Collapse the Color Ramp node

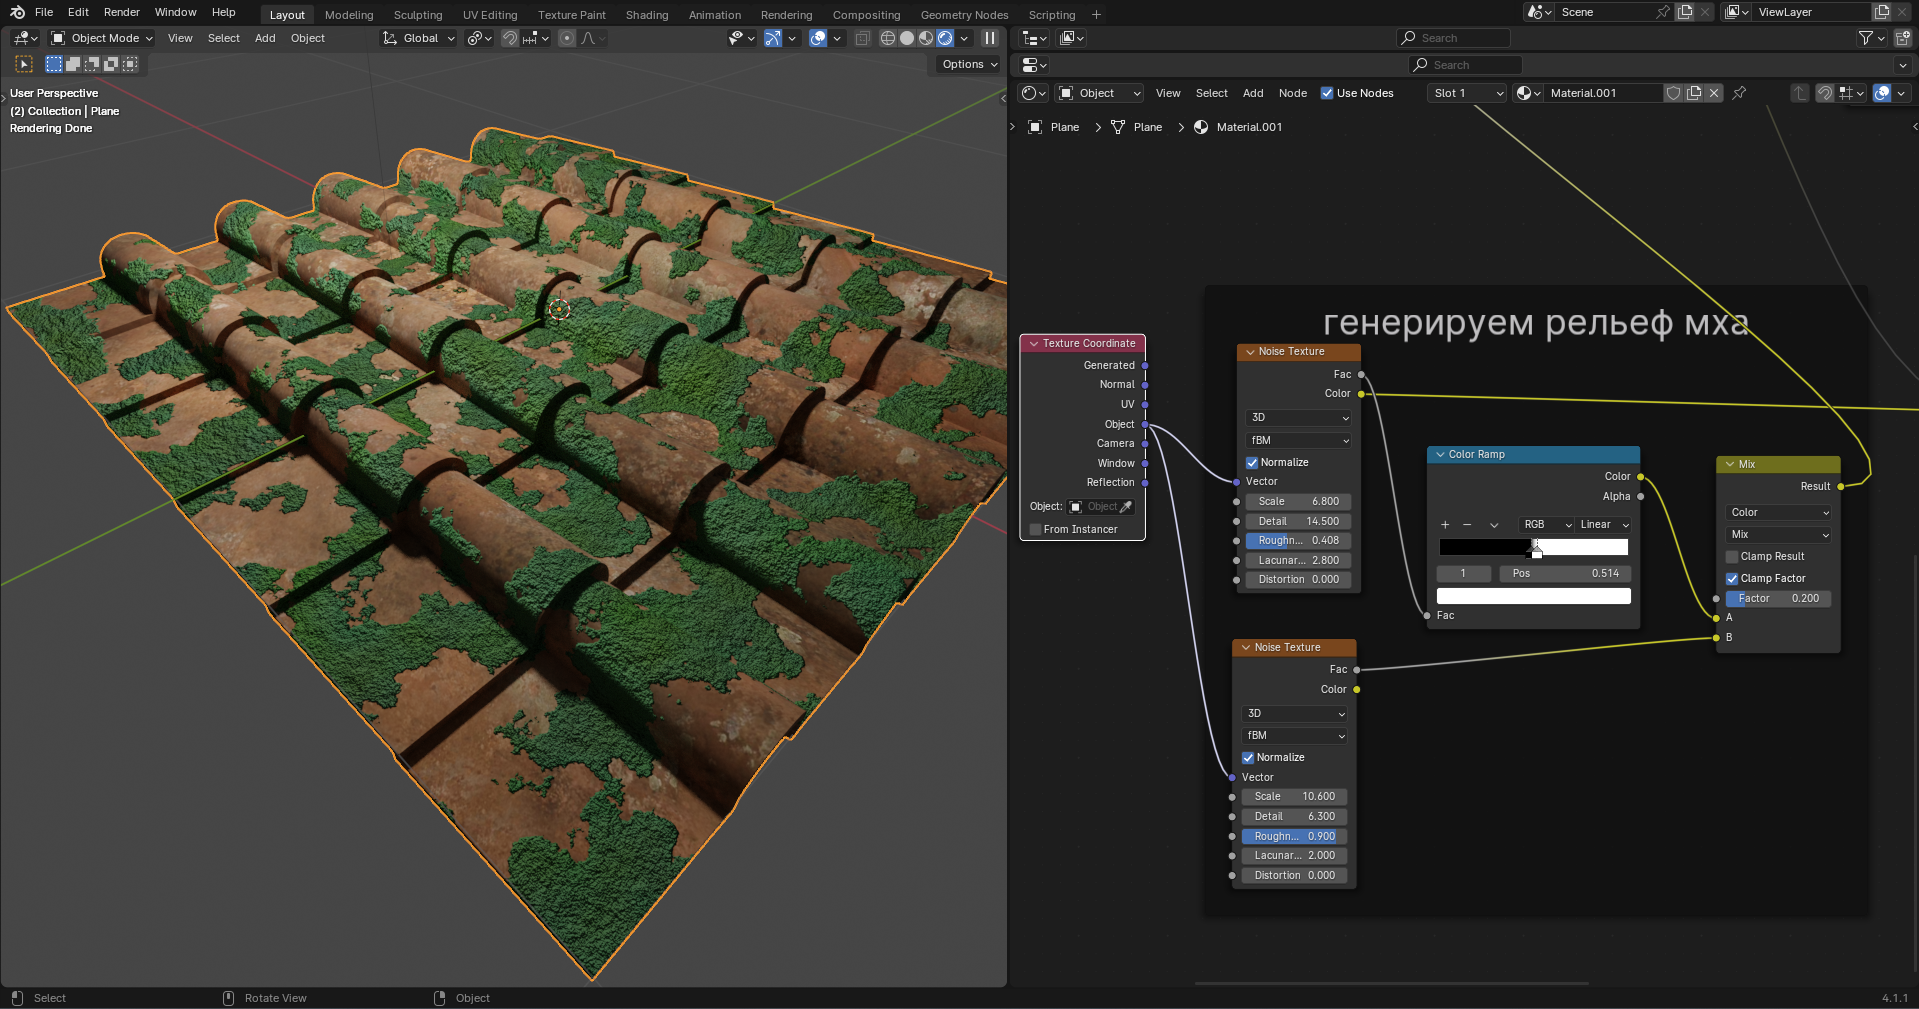[1440, 454]
